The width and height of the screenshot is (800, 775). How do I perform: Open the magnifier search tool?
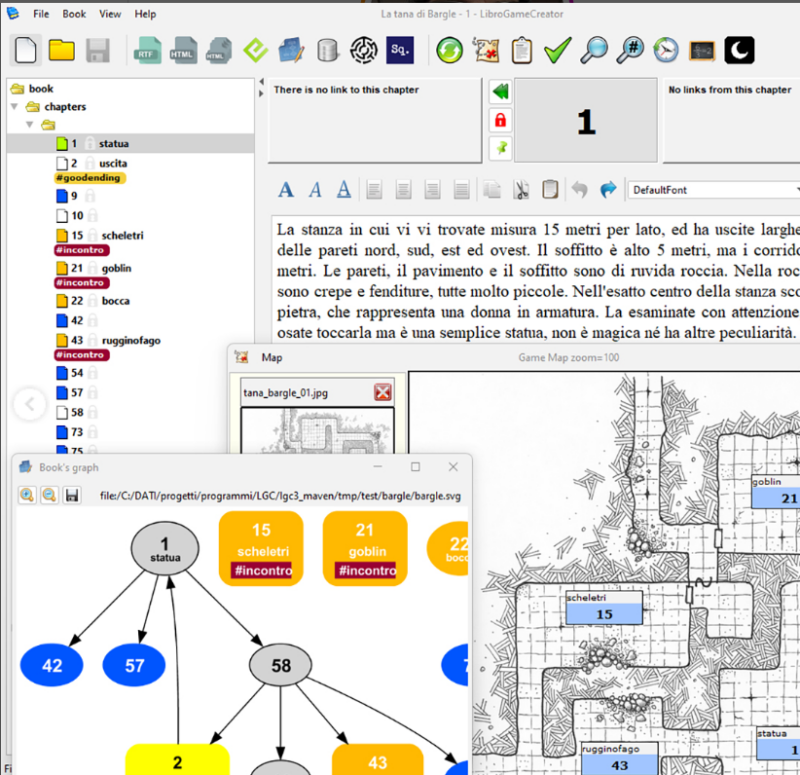[594, 50]
